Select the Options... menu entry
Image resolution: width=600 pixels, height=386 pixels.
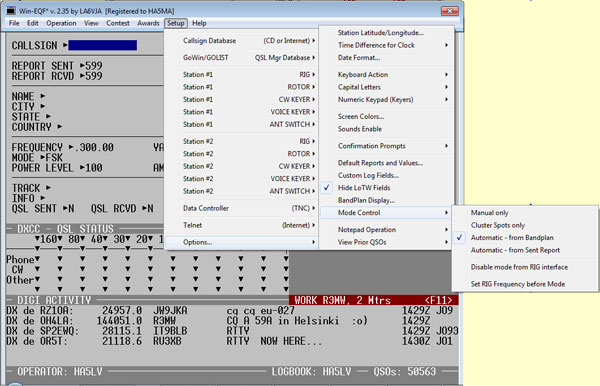point(241,242)
